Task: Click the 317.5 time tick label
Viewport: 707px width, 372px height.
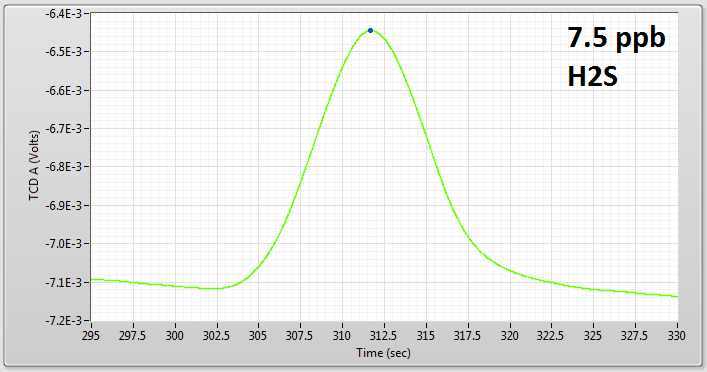Action: pos(468,336)
